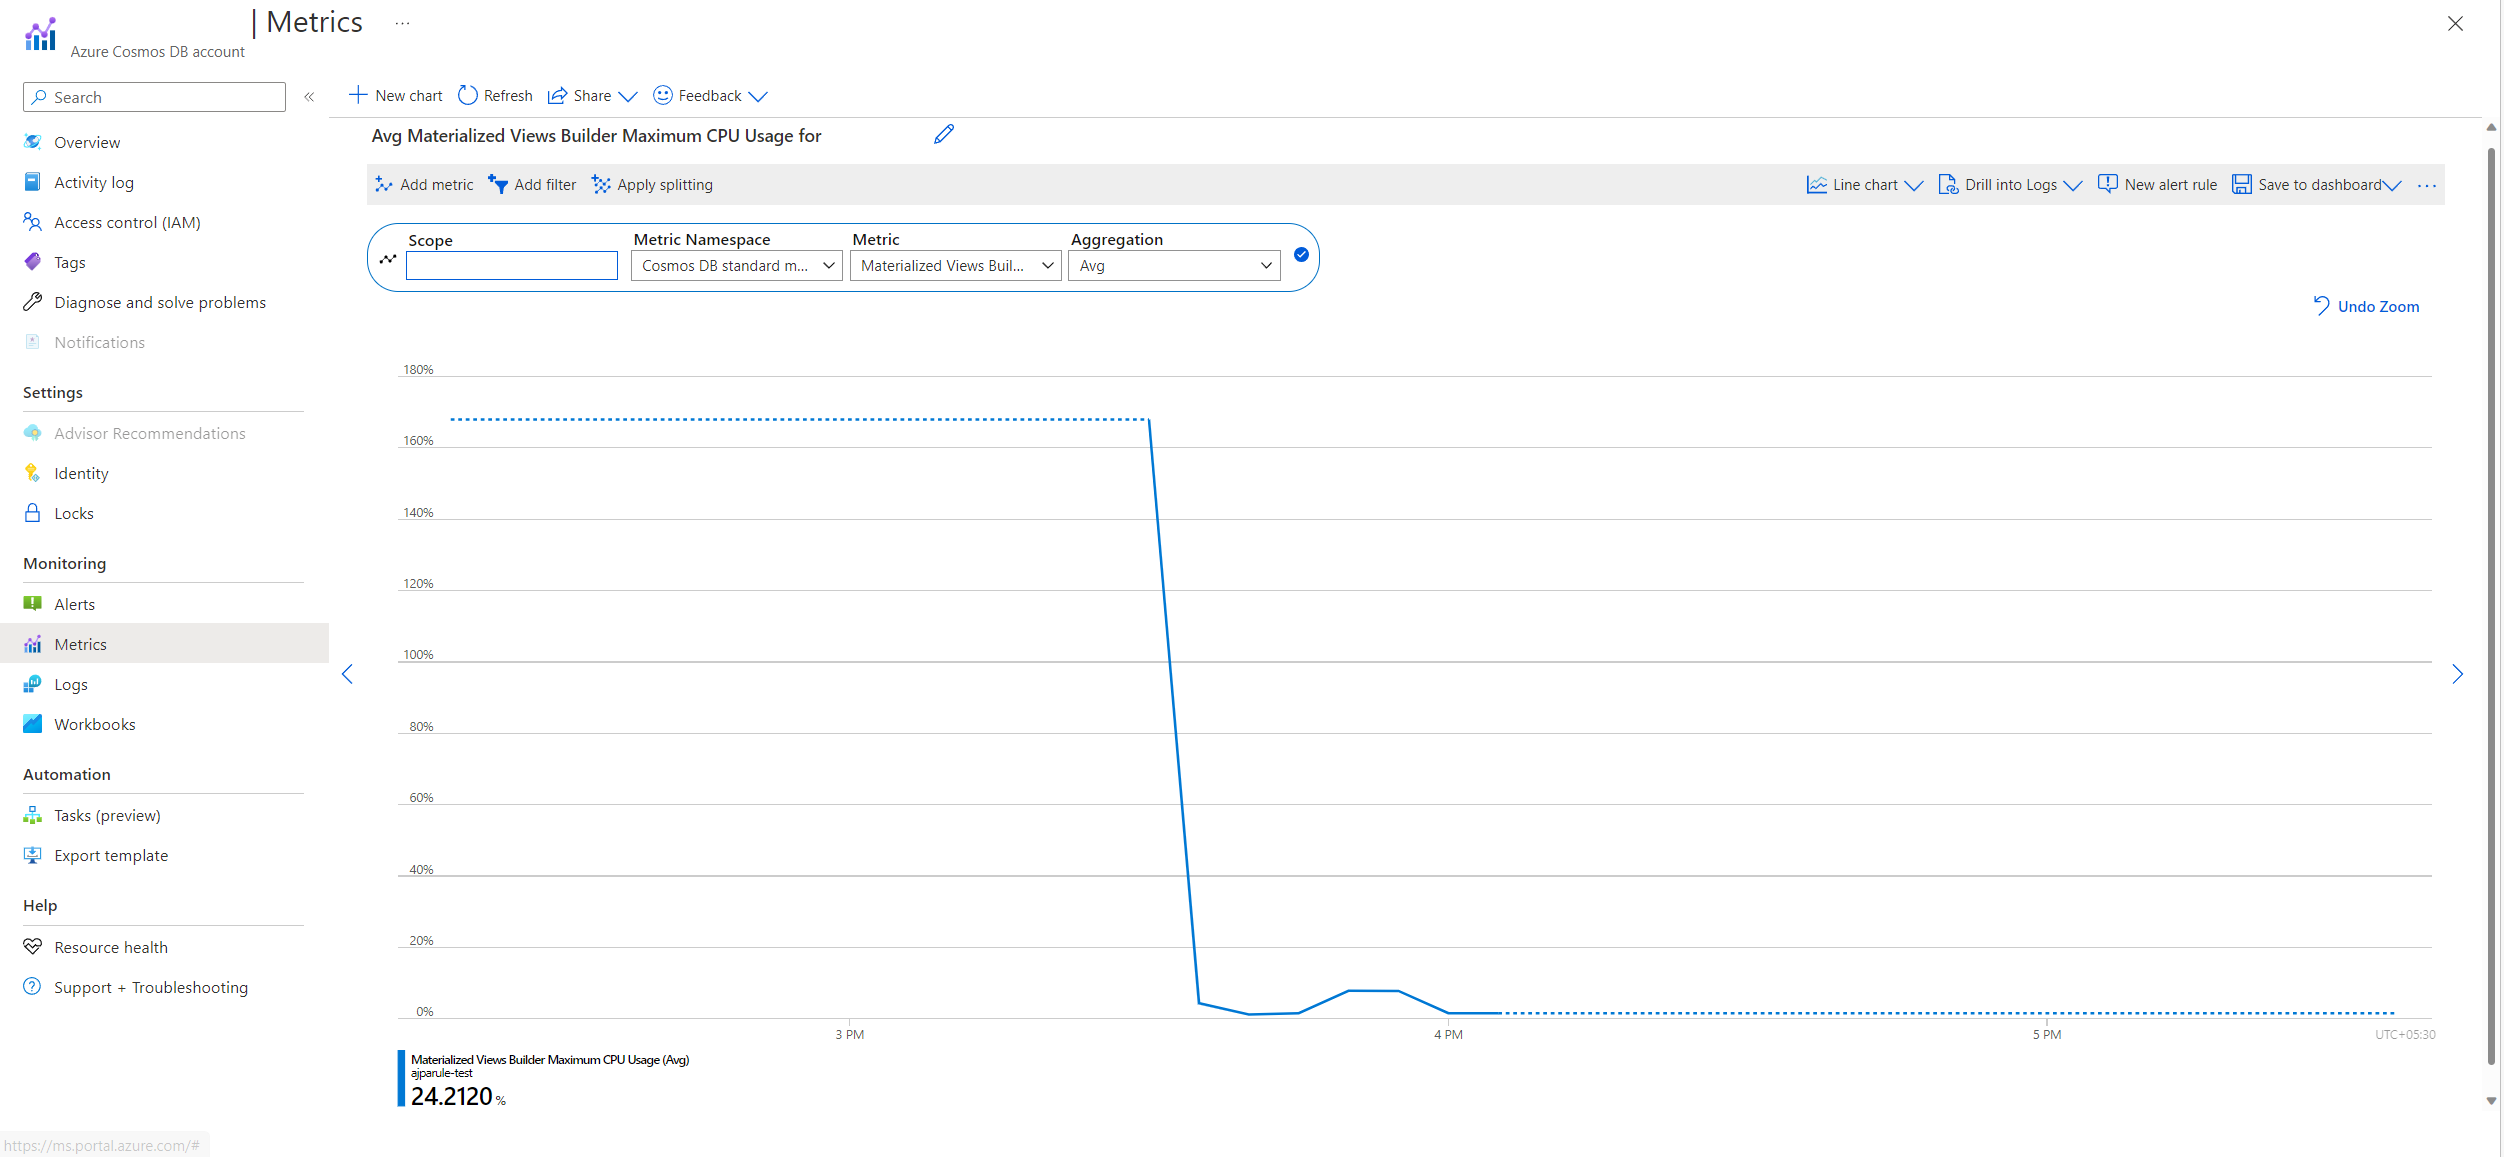Click the Undo Zoom icon

click(x=2322, y=306)
